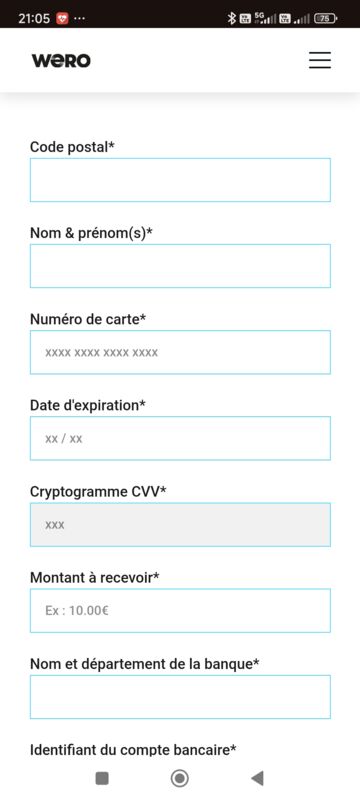
Task: Tap the Identifiant du compte bancaire label
Action: [x=133, y=750]
